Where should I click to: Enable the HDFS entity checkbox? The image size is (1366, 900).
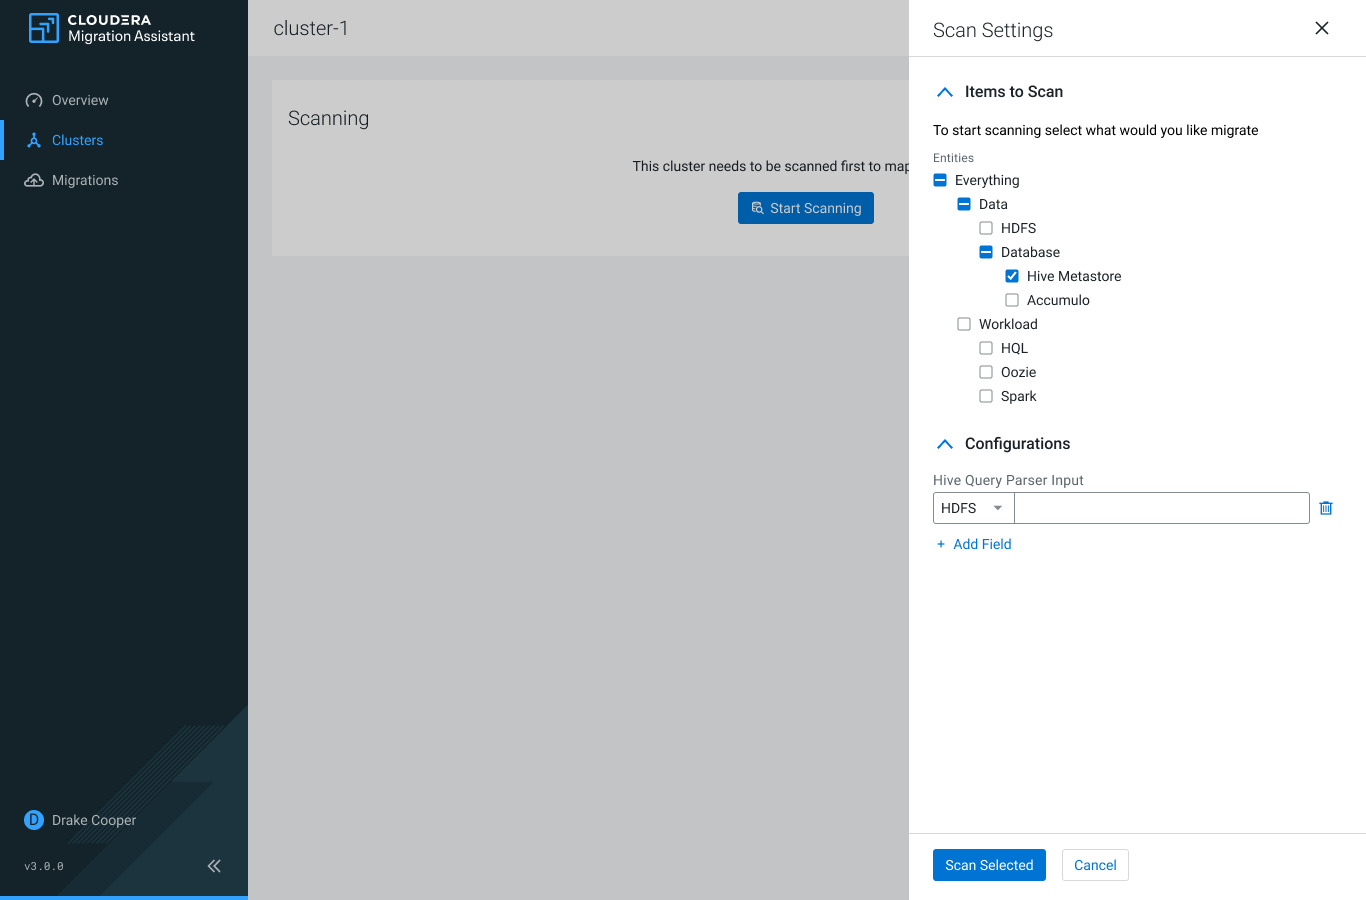click(986, 228)
